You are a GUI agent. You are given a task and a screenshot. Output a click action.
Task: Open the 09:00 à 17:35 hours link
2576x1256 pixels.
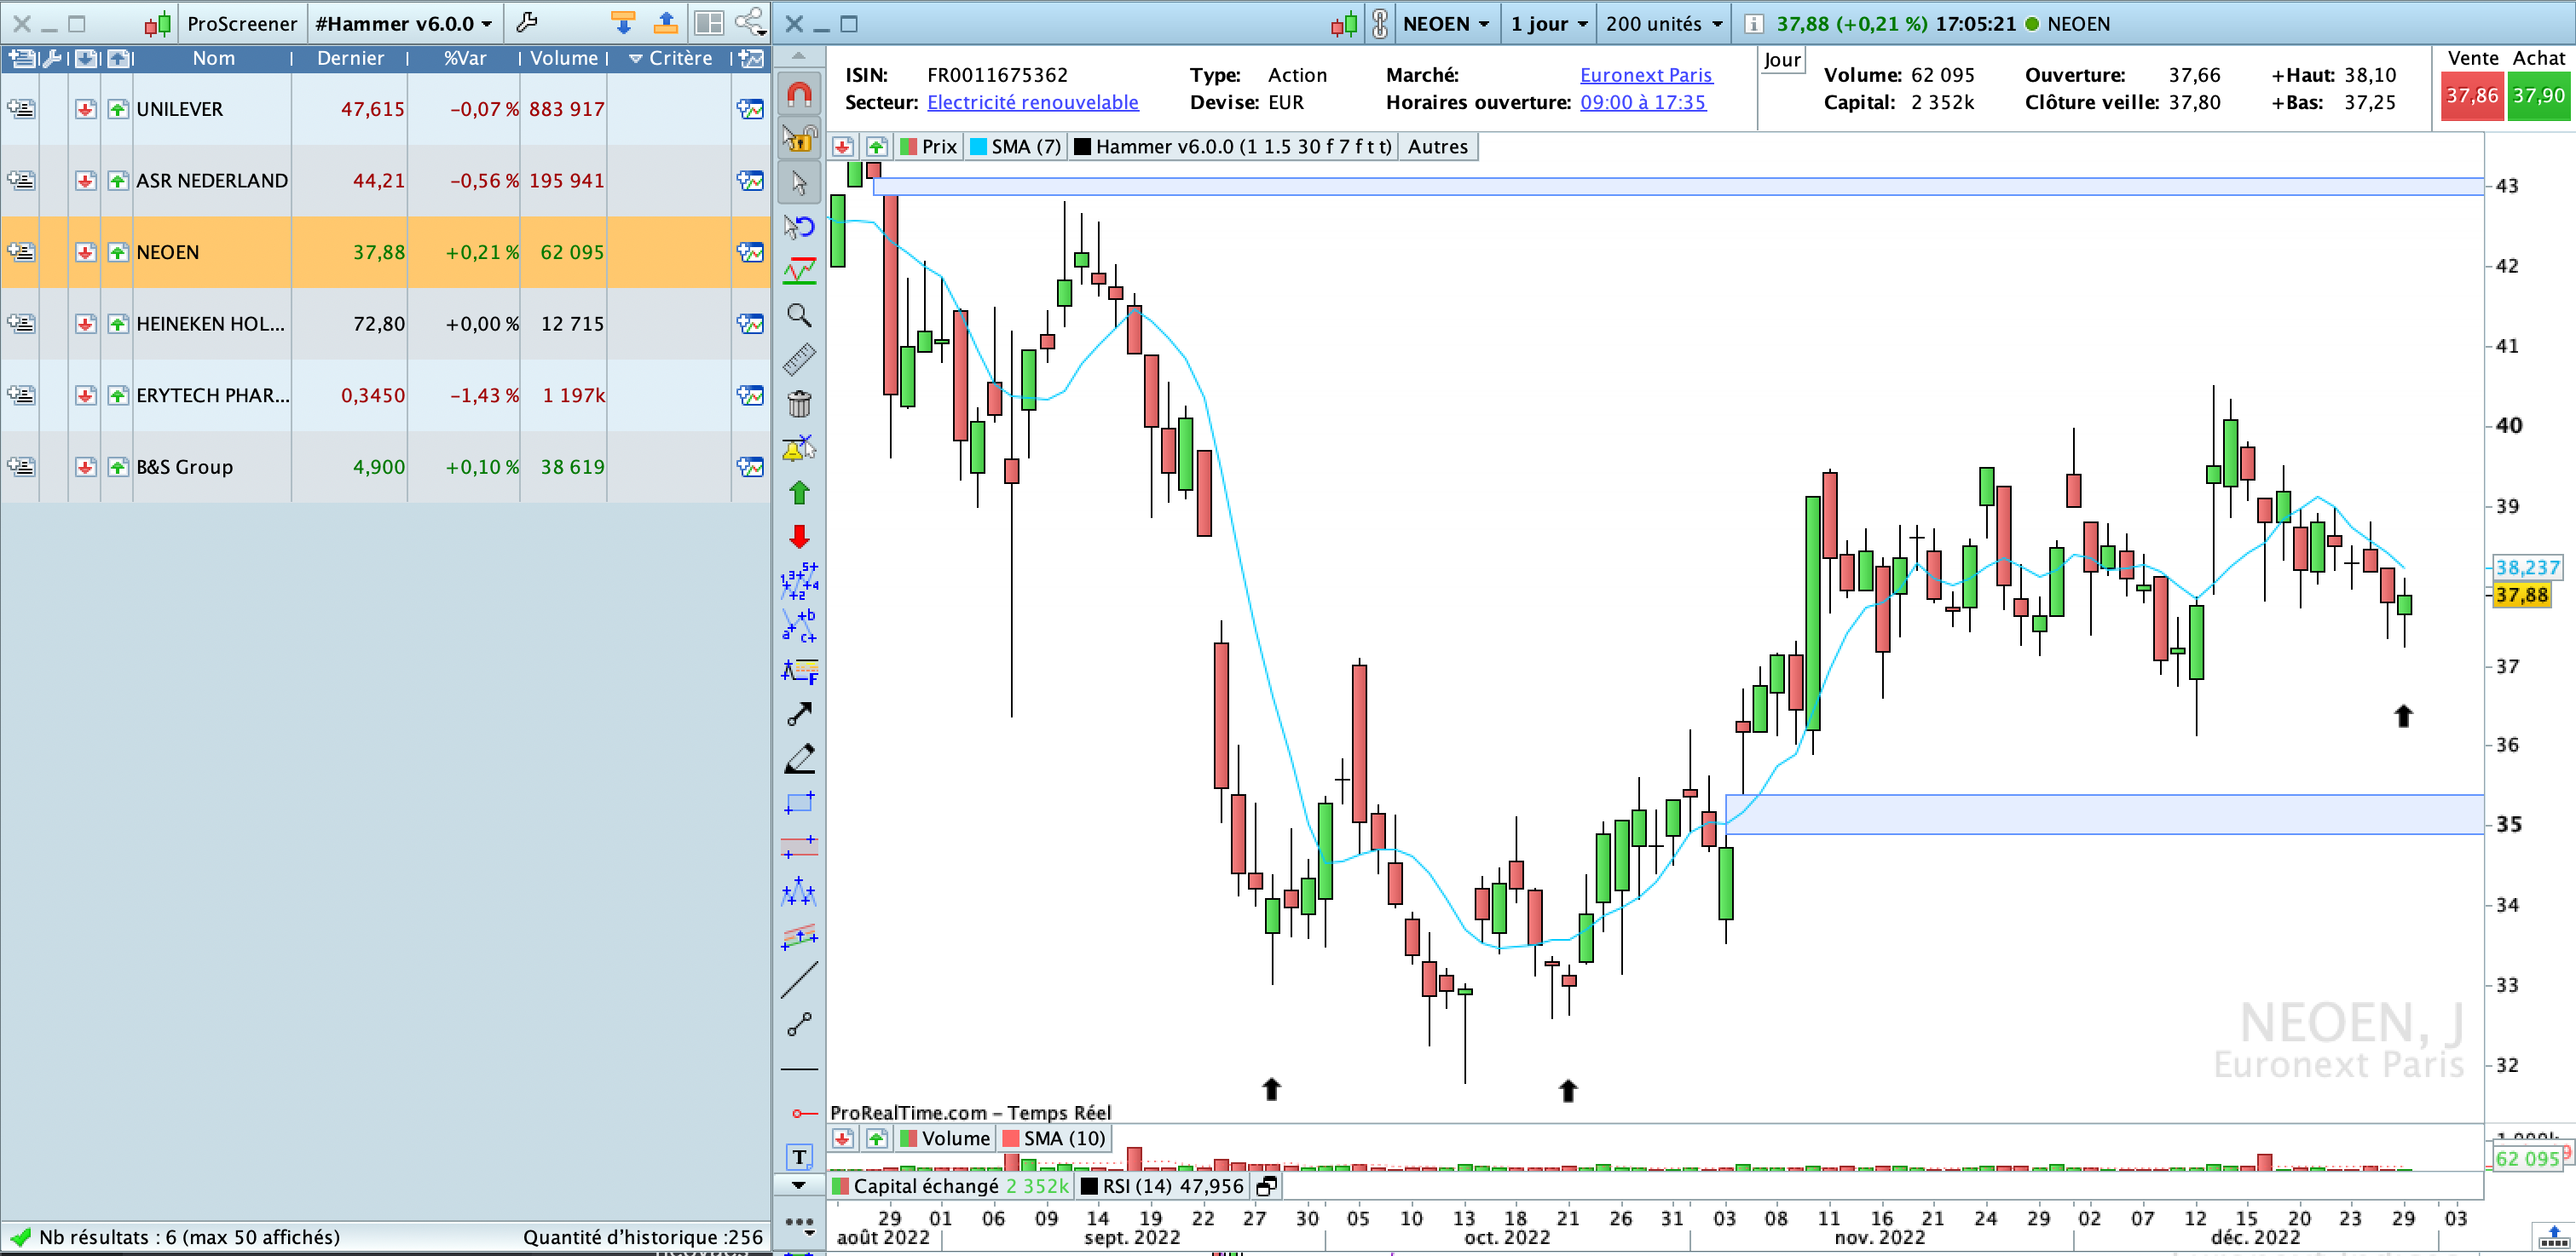click(x=1643, y=102)
